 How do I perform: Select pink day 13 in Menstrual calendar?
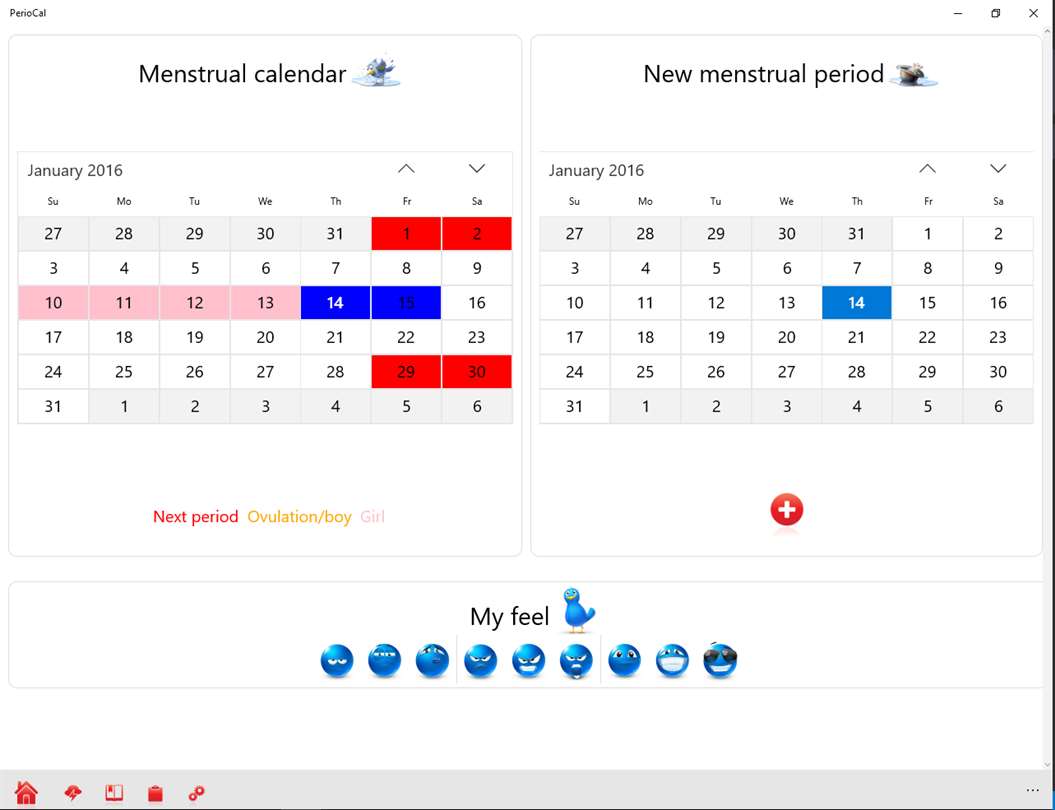(265, 303)
